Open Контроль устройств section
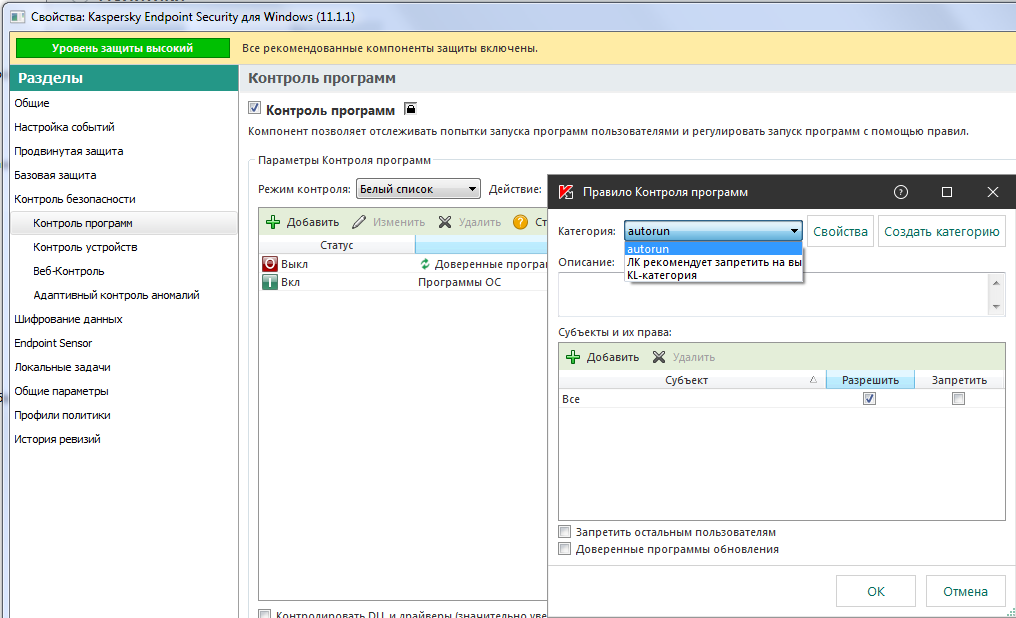 [x=85, y=247]
